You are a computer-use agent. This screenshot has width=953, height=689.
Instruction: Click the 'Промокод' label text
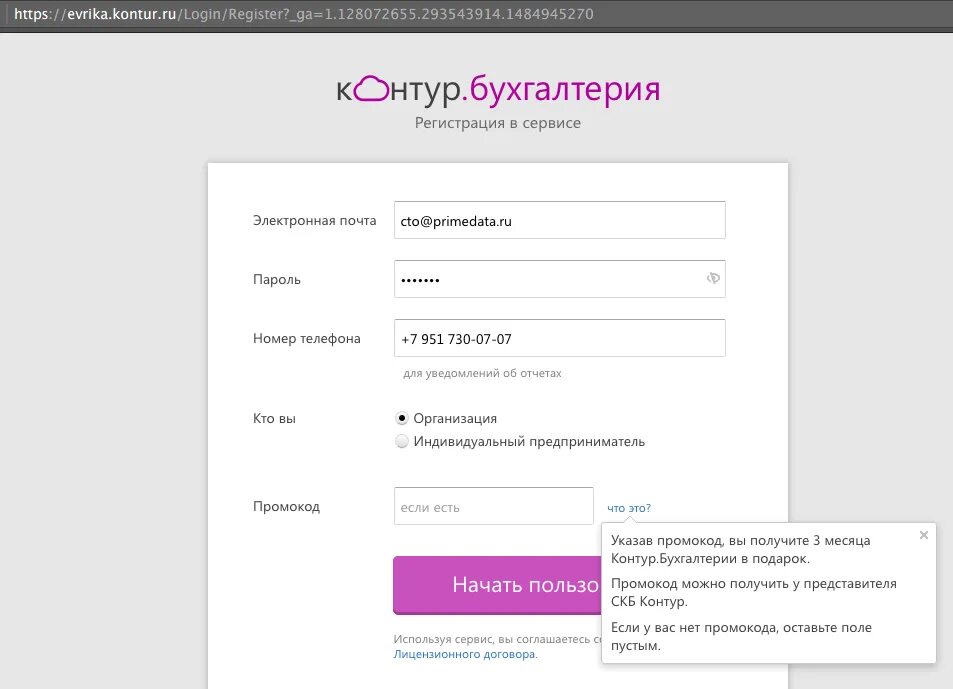(286, 506)
